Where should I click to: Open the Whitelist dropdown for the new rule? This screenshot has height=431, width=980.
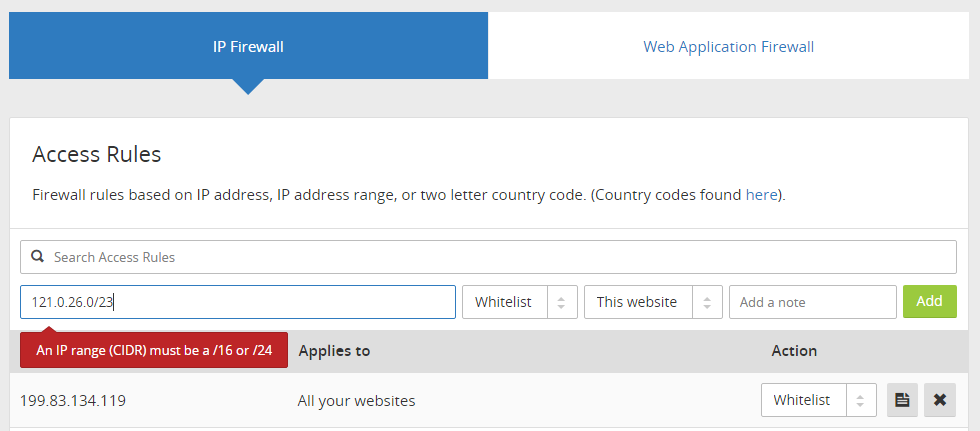[x=519, y=302]
